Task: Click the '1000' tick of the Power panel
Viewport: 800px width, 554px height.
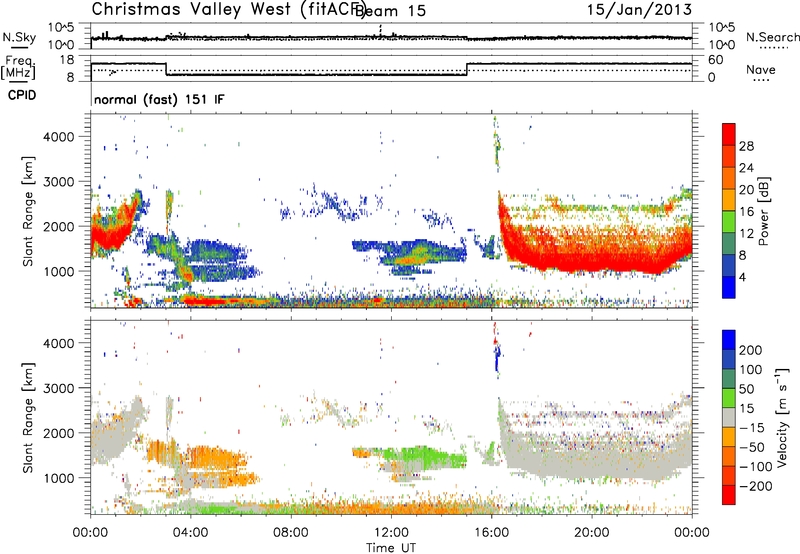Action: (x=59, y=272)
